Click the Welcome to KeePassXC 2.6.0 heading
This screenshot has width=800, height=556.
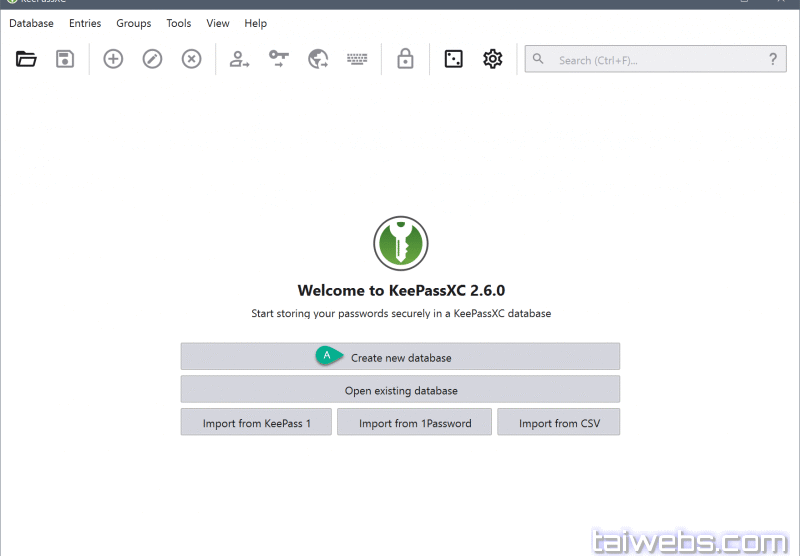(x=401, y=291)
